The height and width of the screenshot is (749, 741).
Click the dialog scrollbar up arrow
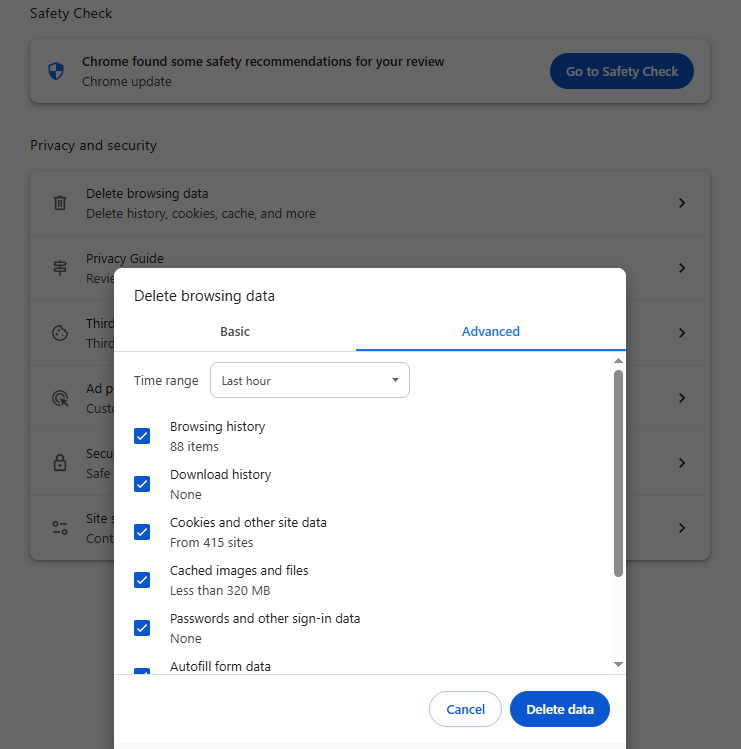[x=618, y=361]
